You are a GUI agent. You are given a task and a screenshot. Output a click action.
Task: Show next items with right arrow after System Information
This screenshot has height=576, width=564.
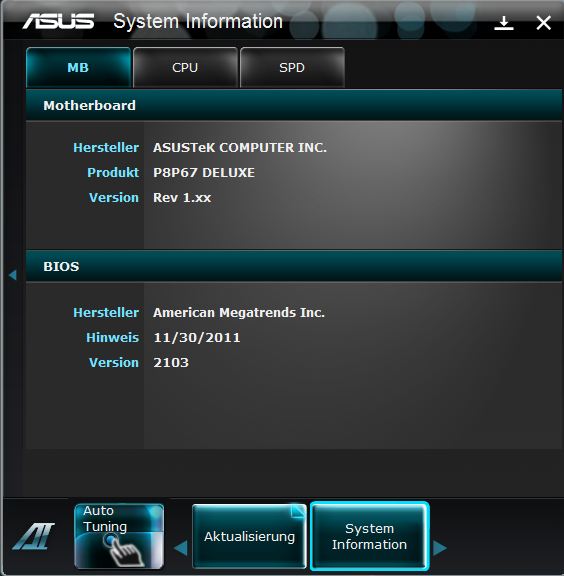439,548
